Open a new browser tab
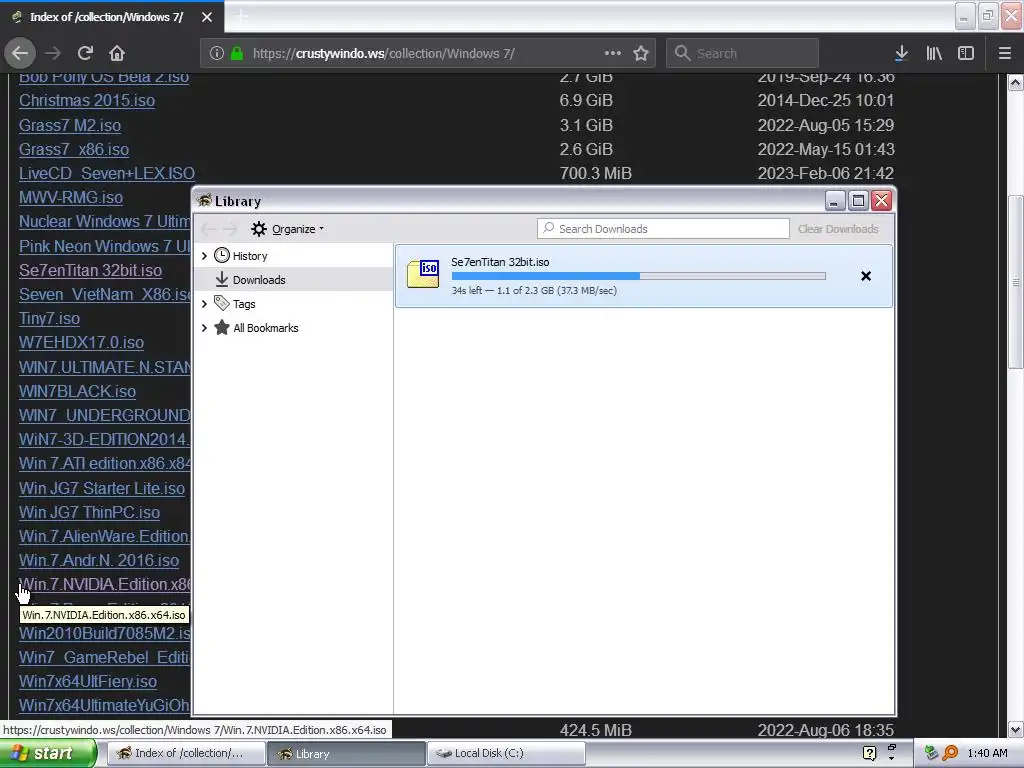Image resolution: width=1024 pixels, height=768 pixels. pyautogui.click(x=242, y=17)
